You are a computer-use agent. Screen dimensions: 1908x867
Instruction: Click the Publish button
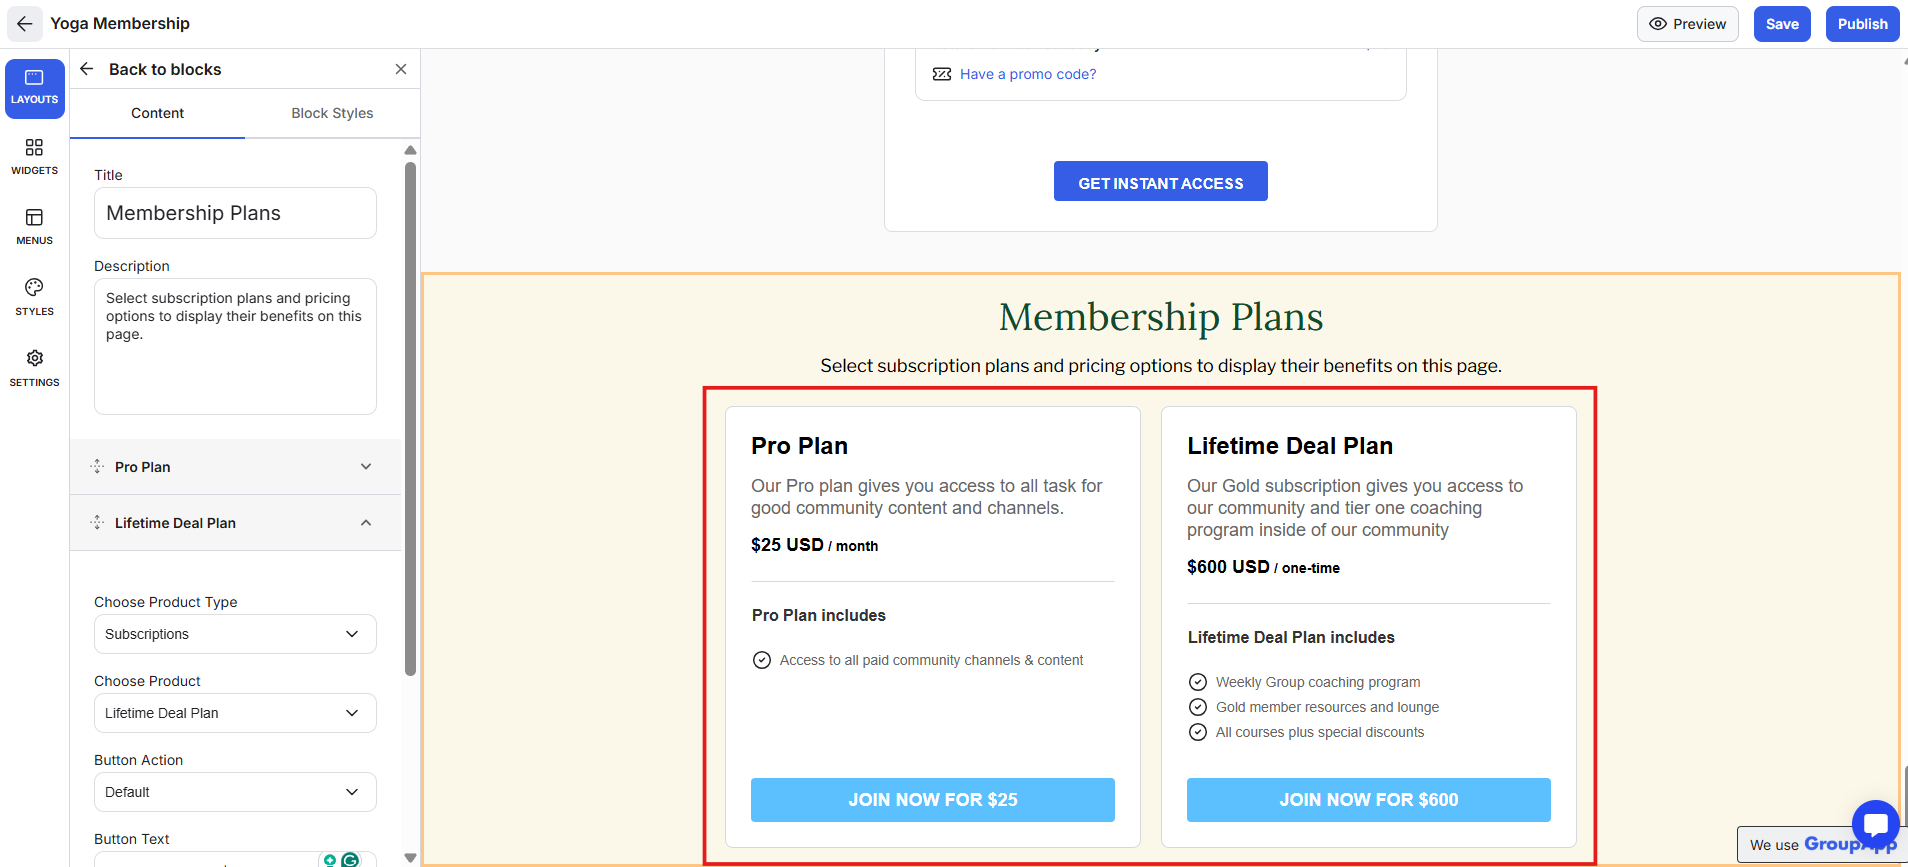(1862, 24)
